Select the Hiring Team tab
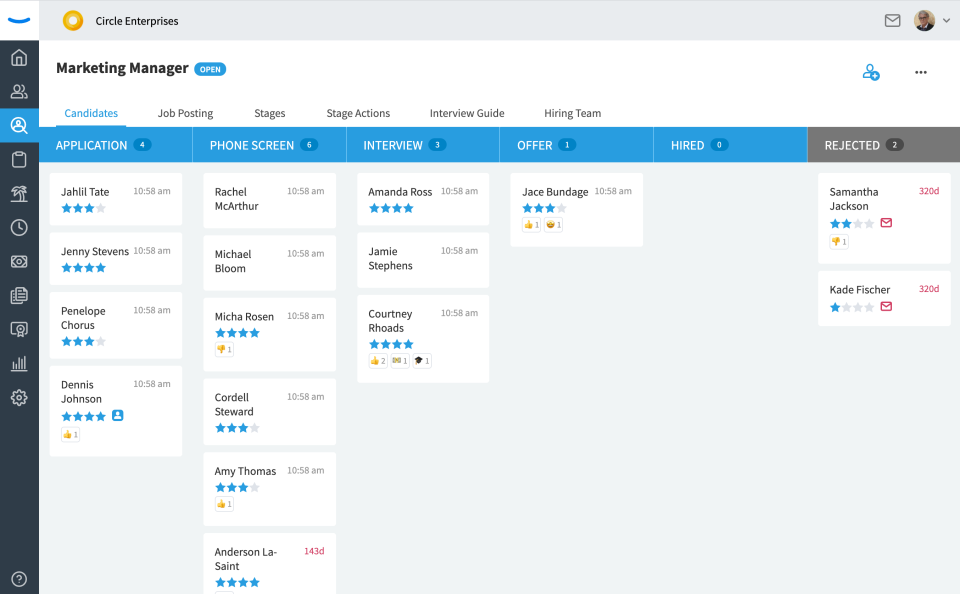960x594 pixels. (572, 113)
